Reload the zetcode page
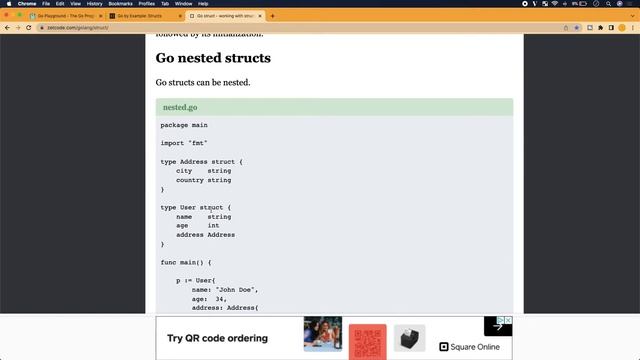Viewport: 640px width, 360px height. coord(29,28)
